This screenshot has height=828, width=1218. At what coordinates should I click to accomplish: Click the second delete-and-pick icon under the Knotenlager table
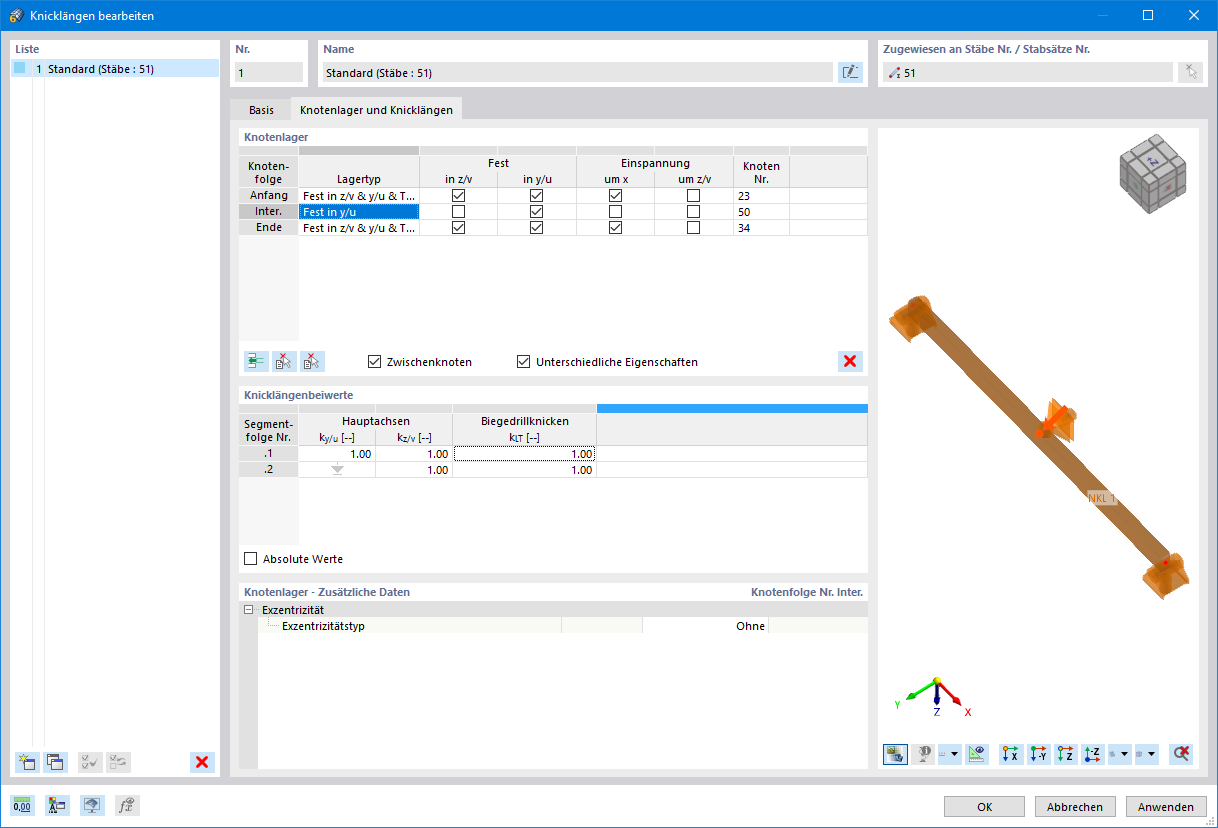312,361
